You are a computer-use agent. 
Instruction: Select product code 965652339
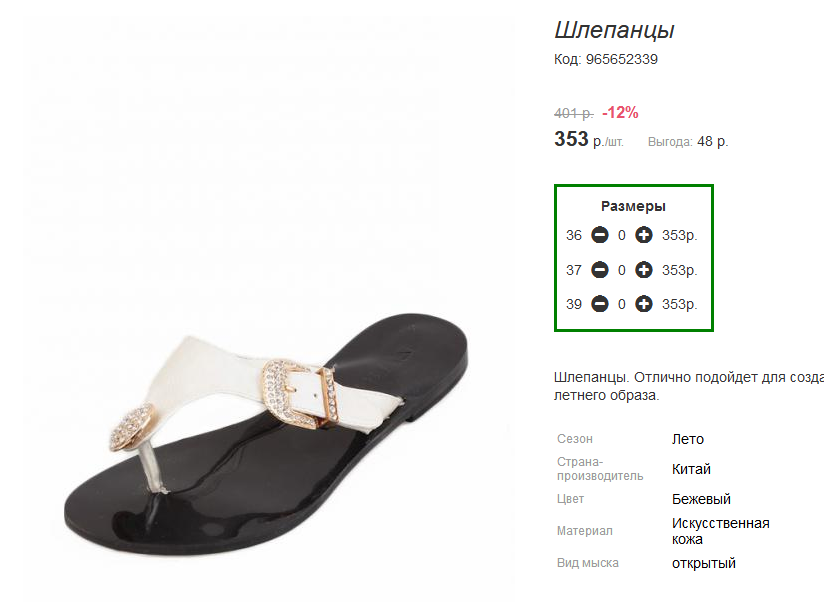(622, 59)
